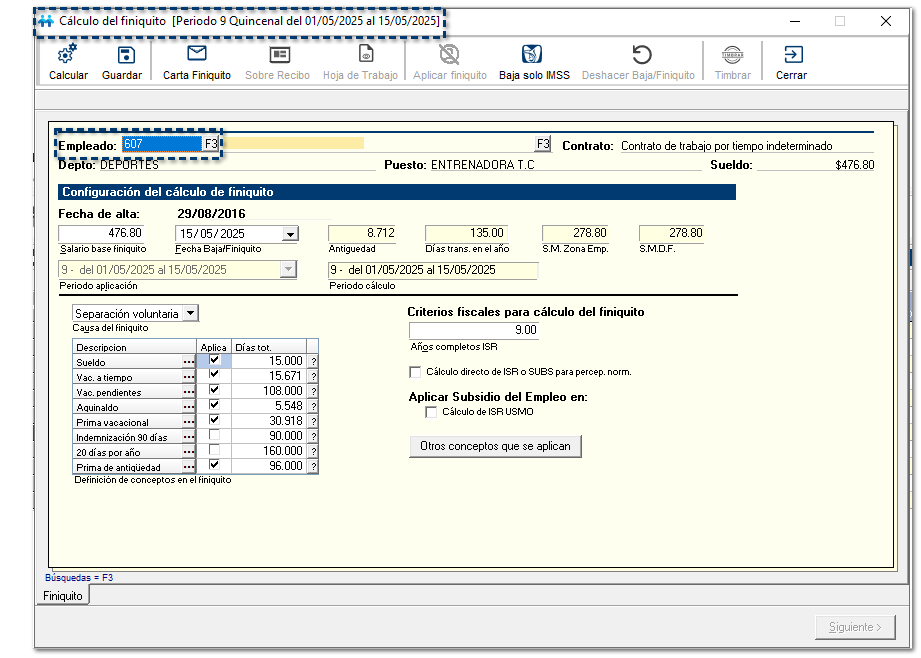This screenshot has width=921, height=658.
Task: Expand Separación voluntaria cause dropdown
Action: (191, 313)
